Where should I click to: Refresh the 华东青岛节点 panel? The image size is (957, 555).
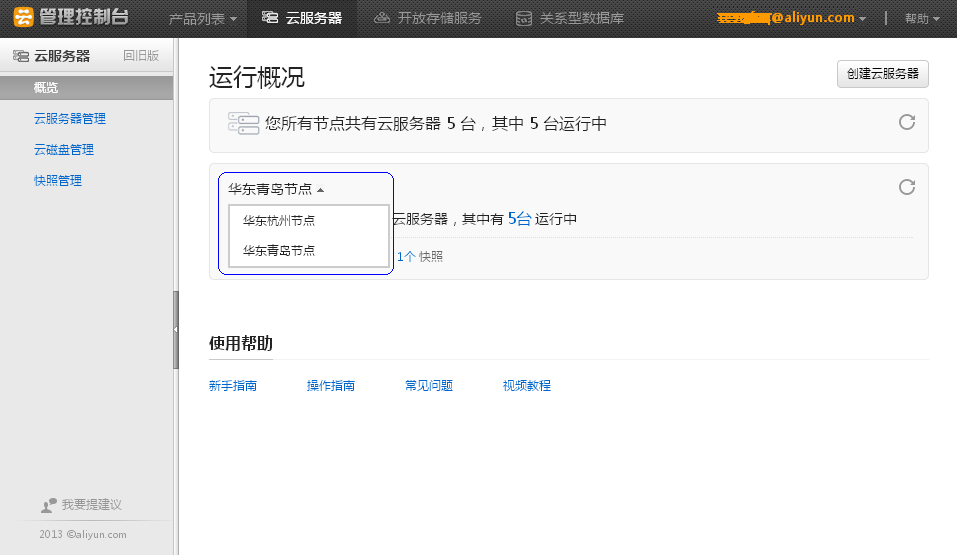coord(907,187)
